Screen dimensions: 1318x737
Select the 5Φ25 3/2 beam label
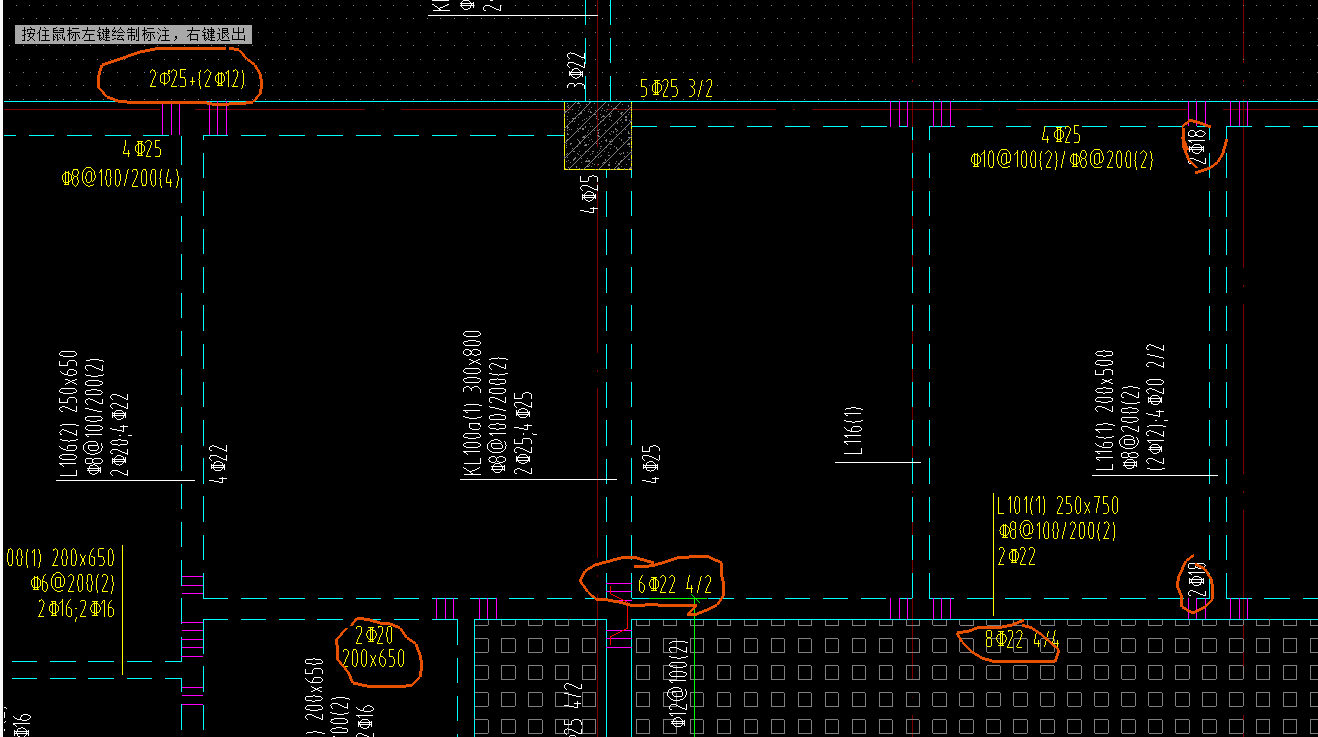pos(676,89)
